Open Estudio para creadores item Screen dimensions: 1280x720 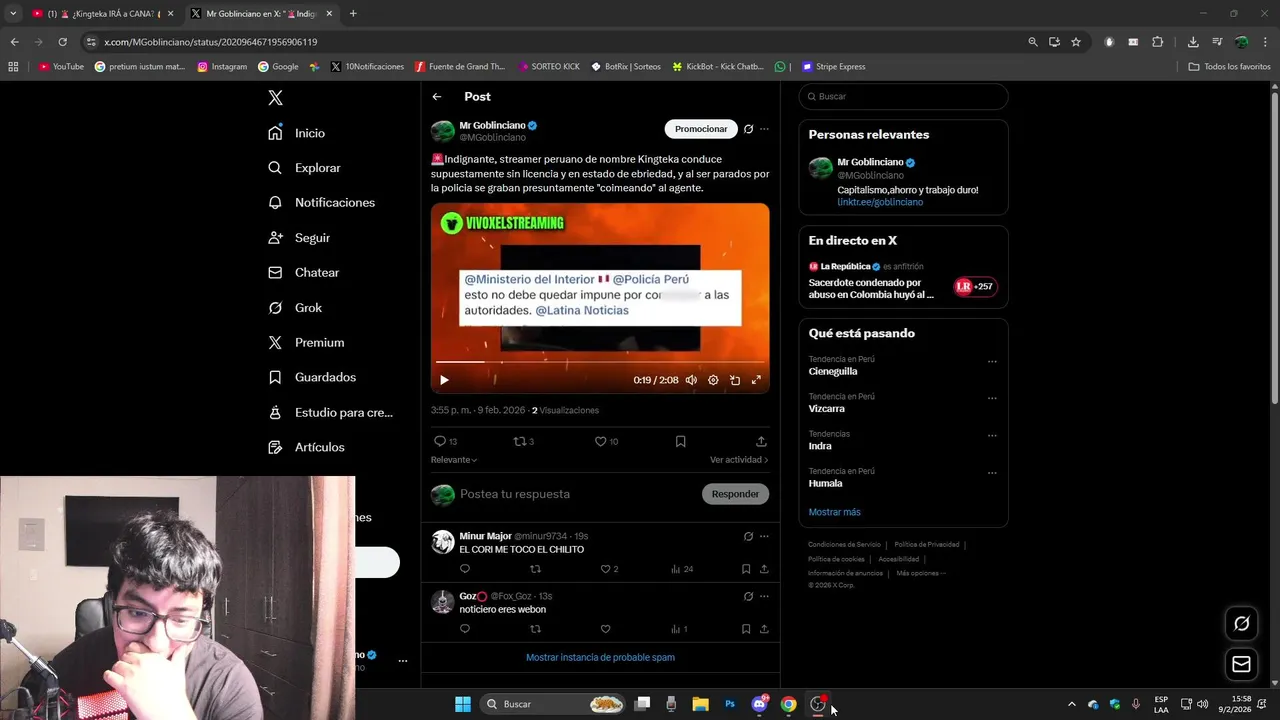[330, 412]
